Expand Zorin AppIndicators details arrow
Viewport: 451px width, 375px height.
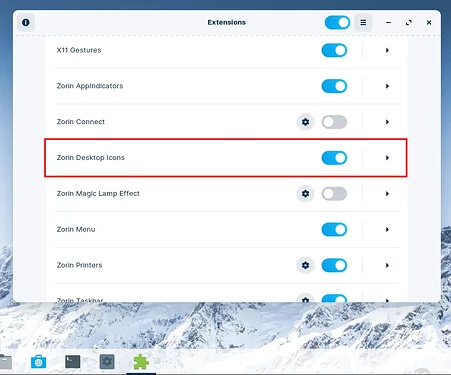(x=387, y=86)
